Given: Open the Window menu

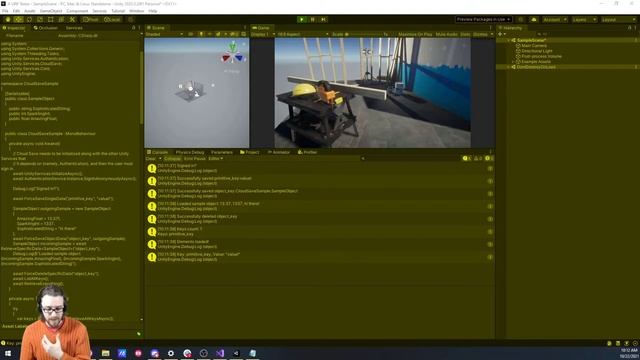Looking at the screenshot, I should [136, 11].
